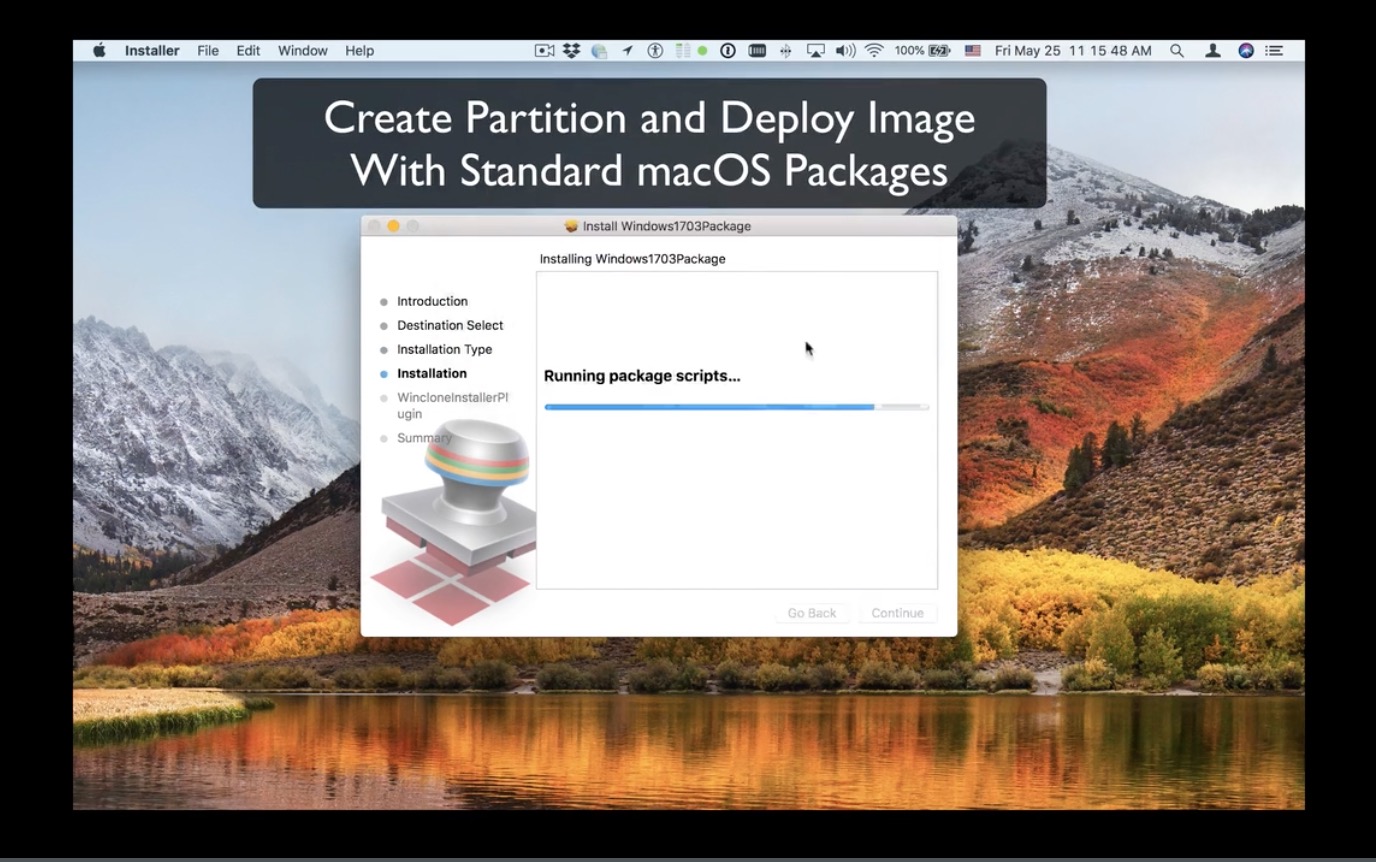
Task: Select the Introduction step
Action: (x=432, y=301)
